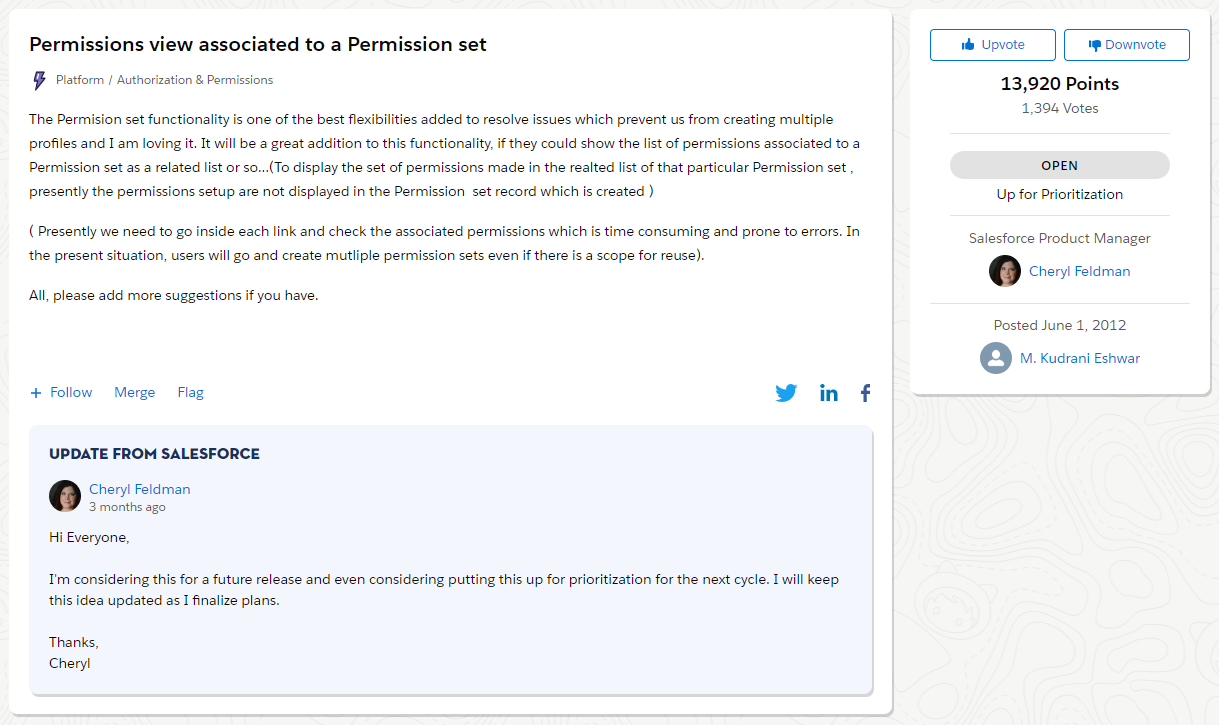Click Cheryl Feldman's photo in sidebar
Viewport: 1219px width, 725px height.
1004,271
